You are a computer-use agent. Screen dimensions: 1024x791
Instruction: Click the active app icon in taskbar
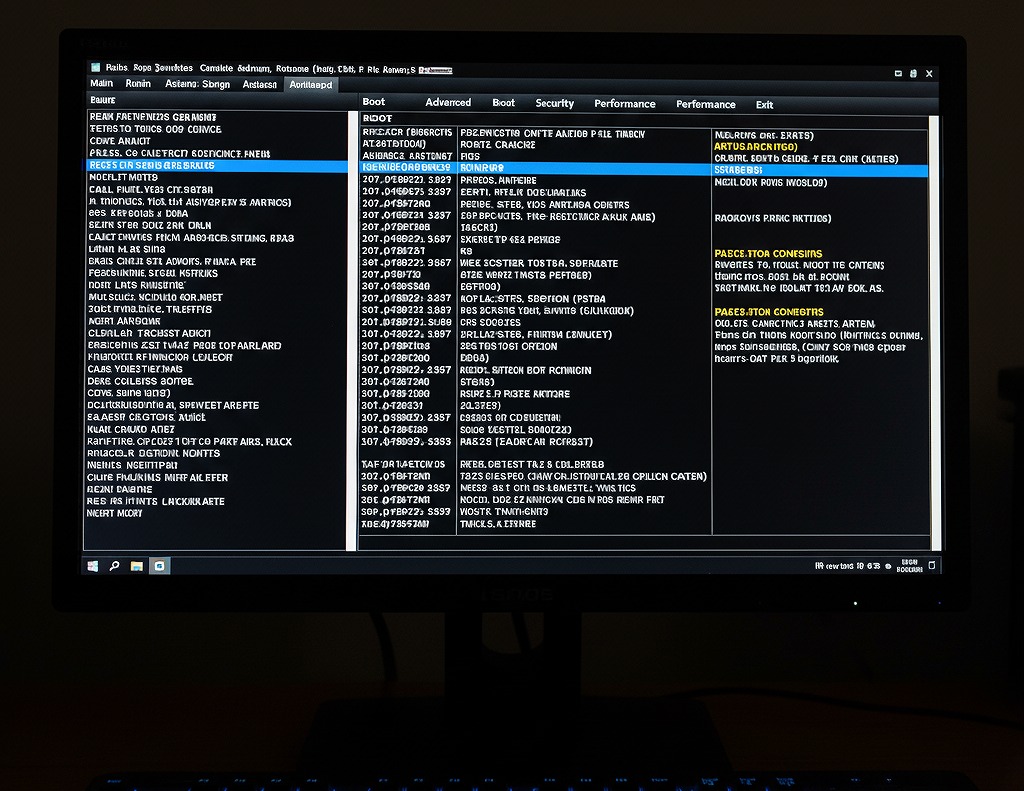pos(159,566)
